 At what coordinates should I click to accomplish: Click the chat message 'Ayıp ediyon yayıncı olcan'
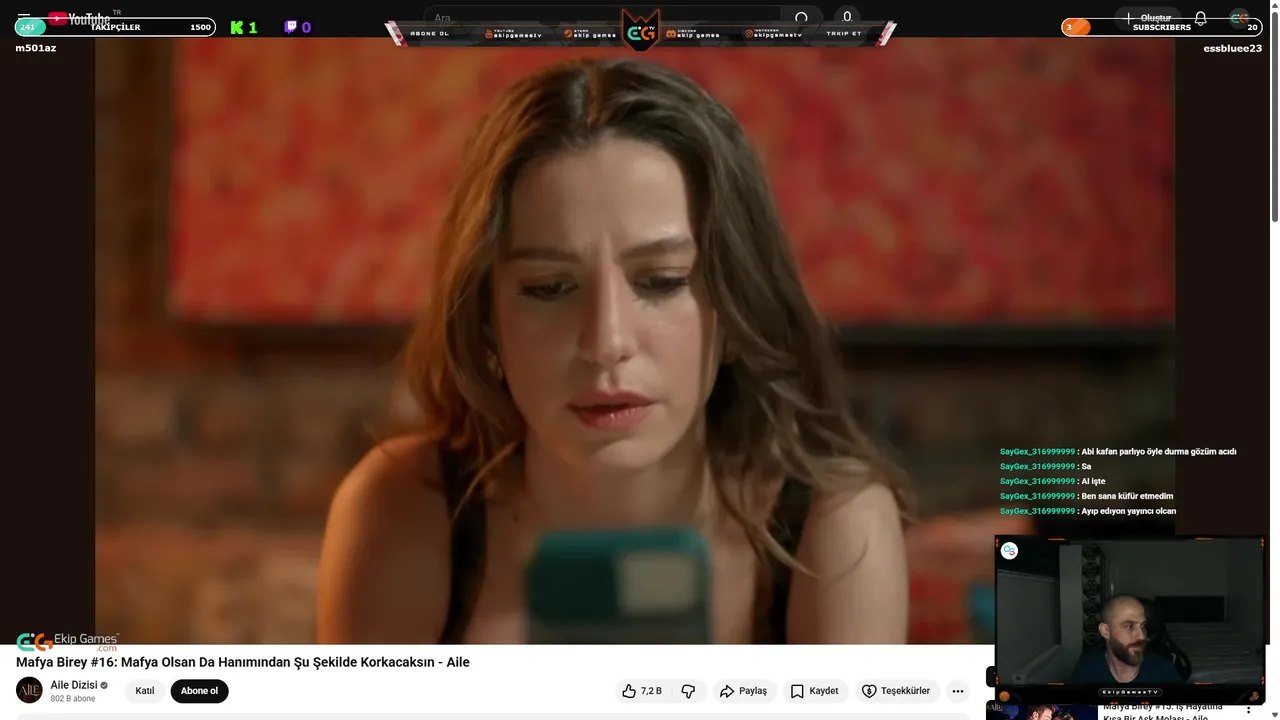click(x=1128, y=511)
